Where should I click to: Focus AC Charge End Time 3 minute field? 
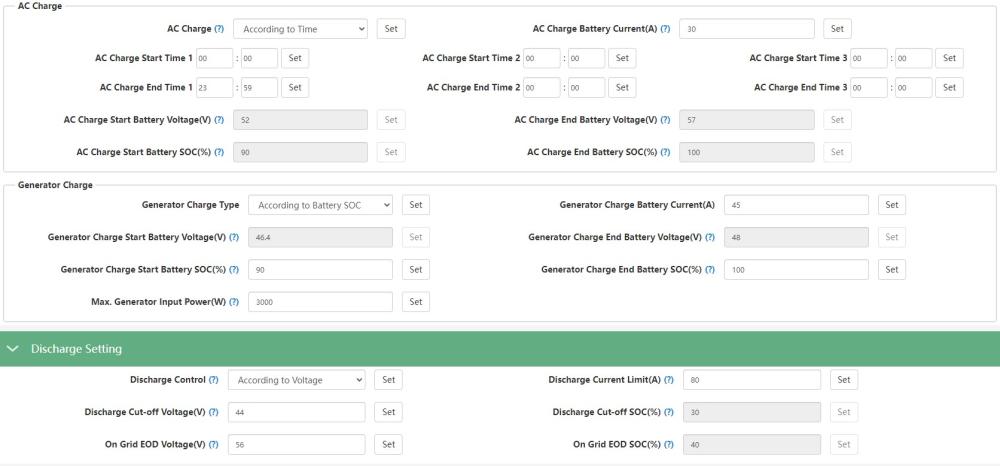coord(914,87)
